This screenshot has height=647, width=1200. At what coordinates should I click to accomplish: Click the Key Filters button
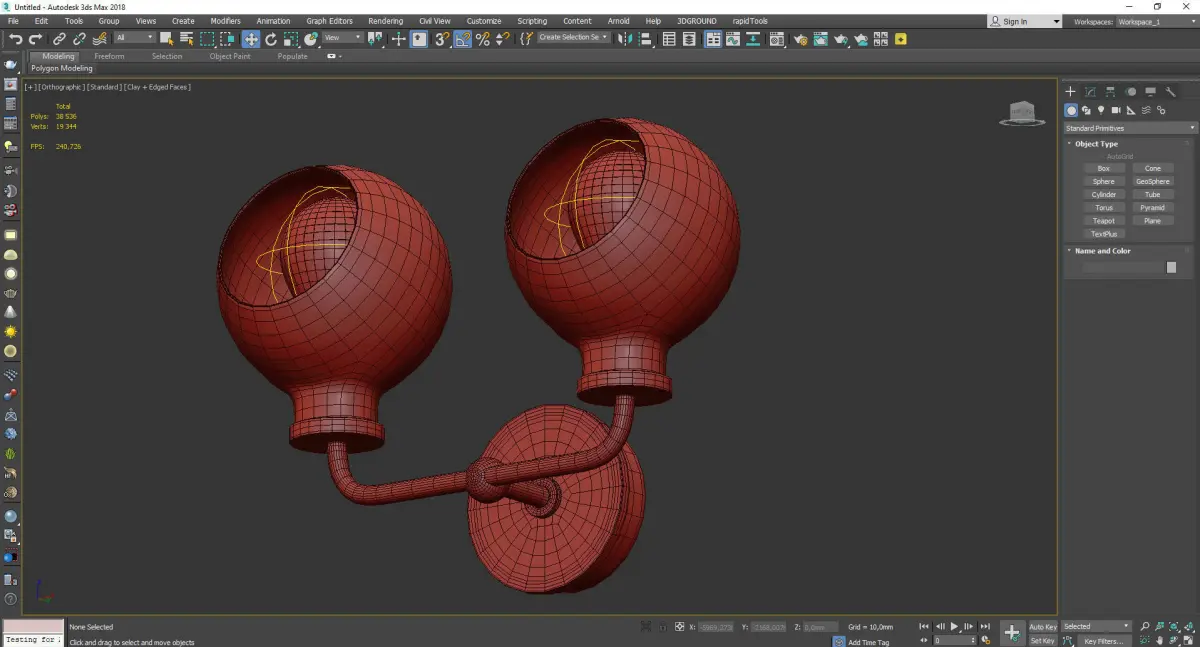coord(1103,641)
